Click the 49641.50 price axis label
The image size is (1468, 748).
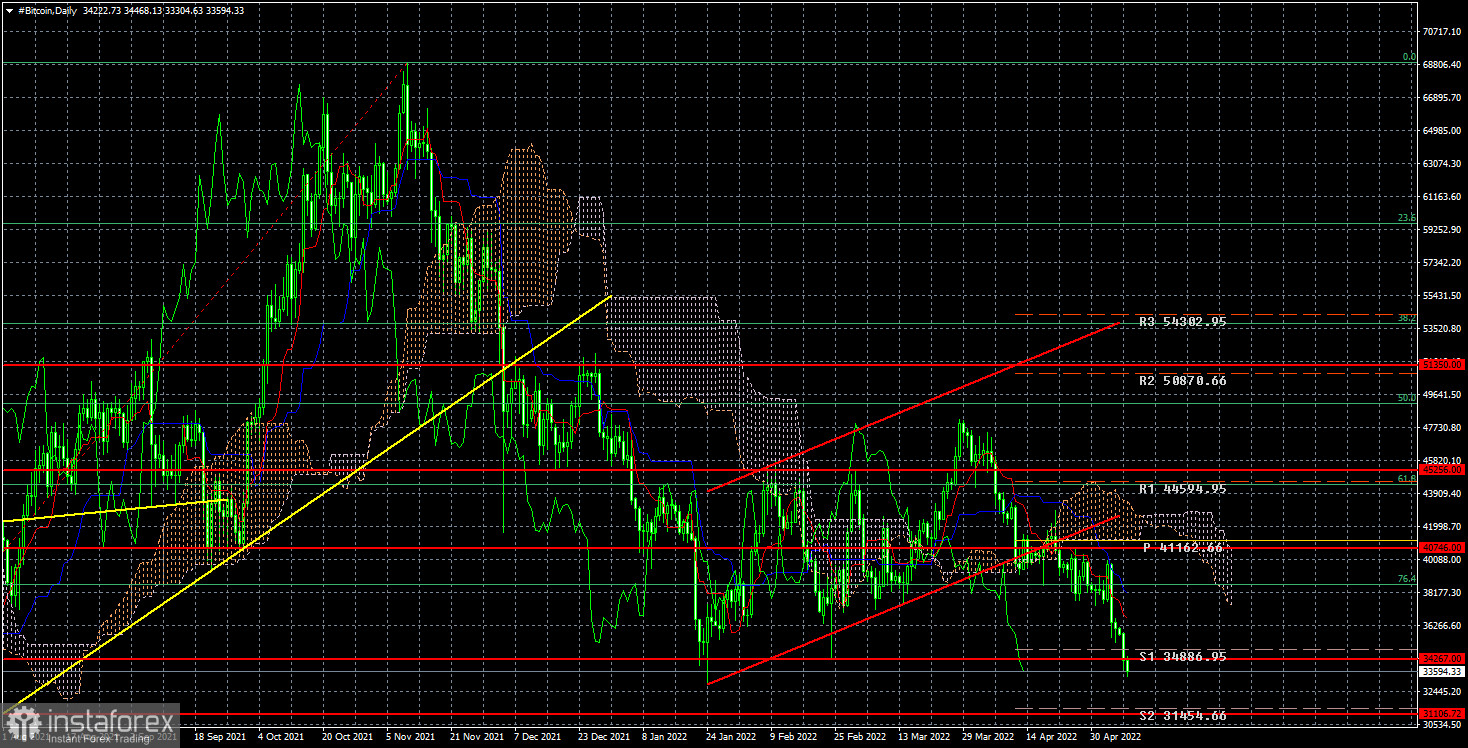click(1444, 395)
